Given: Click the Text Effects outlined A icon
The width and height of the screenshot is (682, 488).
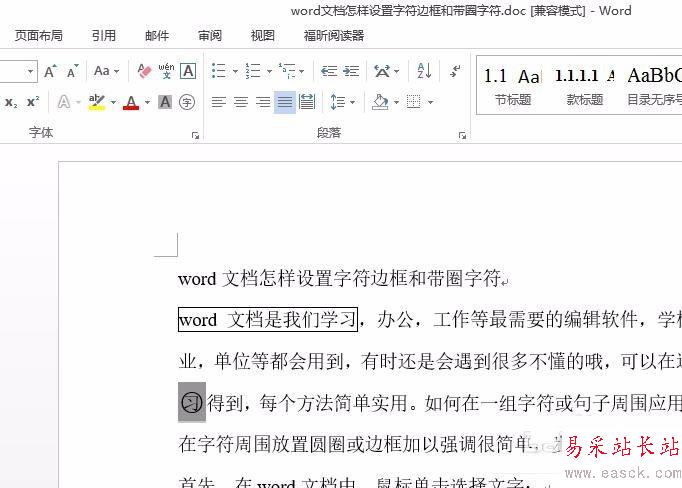Looking at the screenshot, I should (64, 102).
